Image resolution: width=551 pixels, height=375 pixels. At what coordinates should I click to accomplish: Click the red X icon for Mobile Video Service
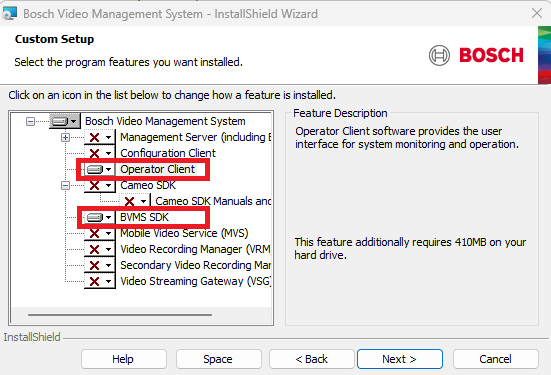[x=94, y=234]
